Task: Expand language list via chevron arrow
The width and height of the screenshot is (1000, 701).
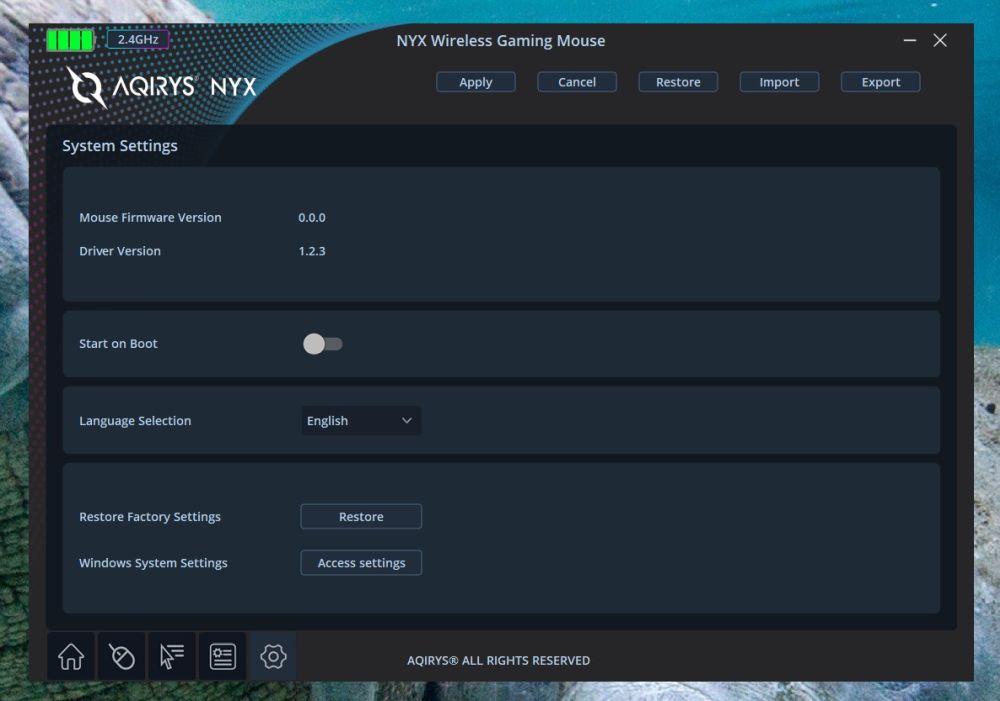Action: coord(406,421)
